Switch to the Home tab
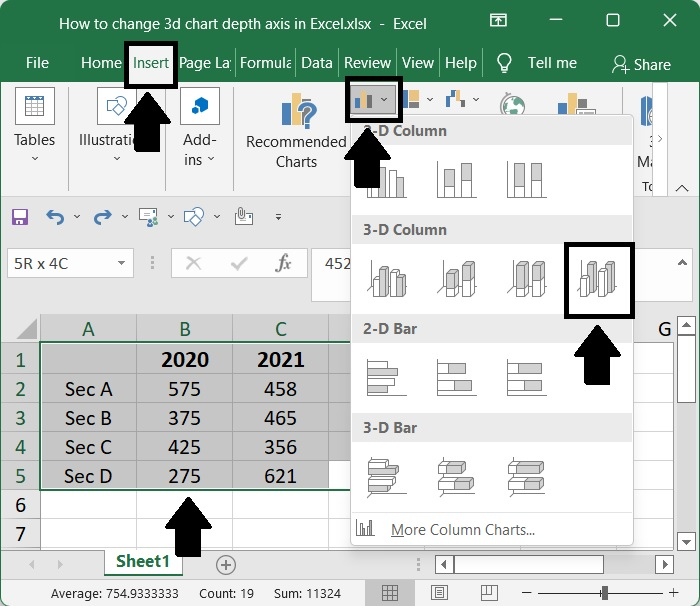Viewport: 700px width, 606px height. click(101, 63)
